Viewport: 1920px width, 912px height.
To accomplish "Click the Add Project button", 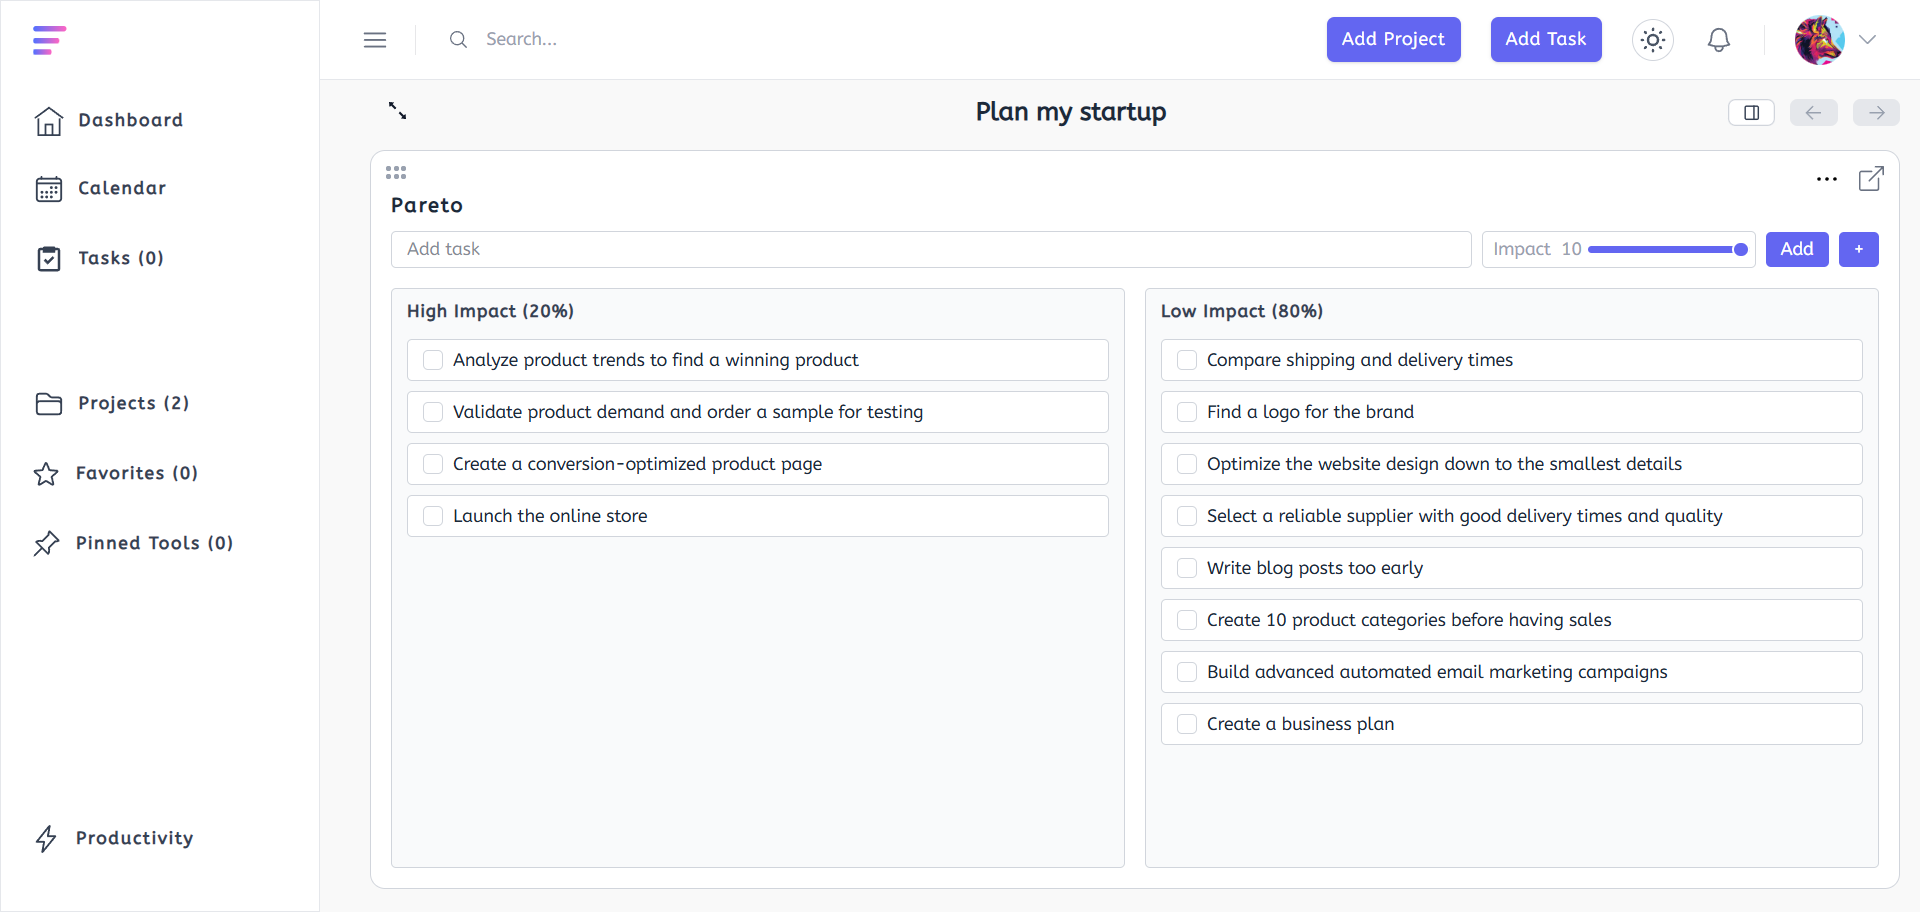I will click(x=1393, y=39).
